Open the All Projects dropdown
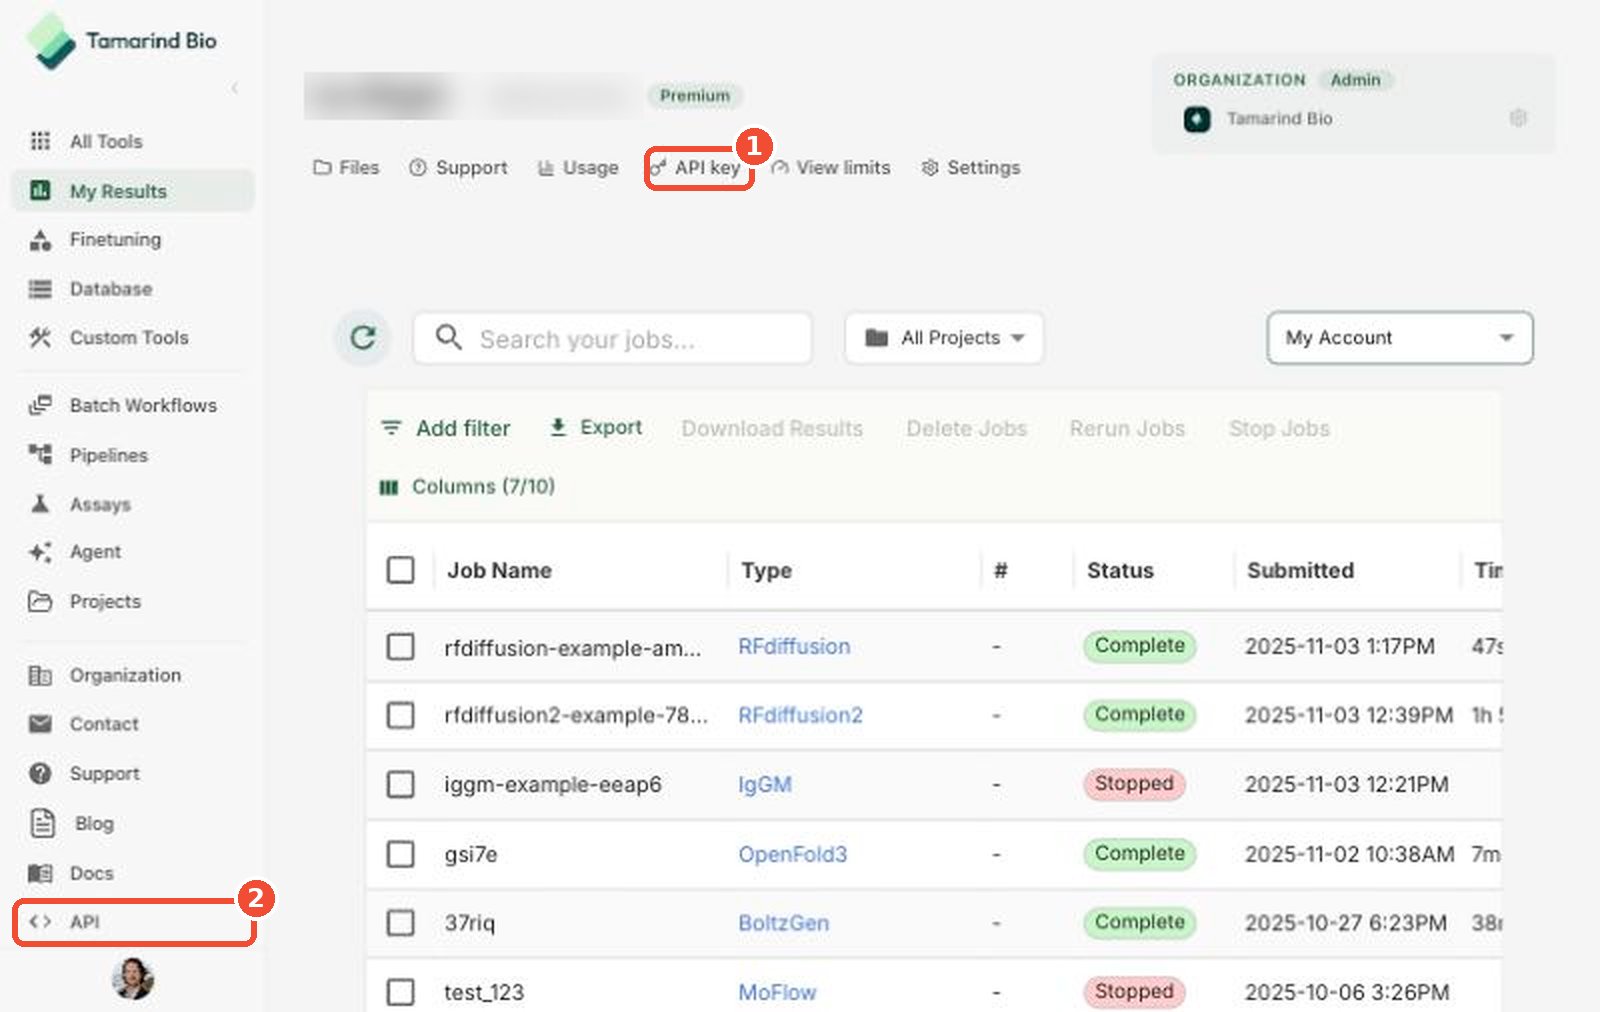1600x1012 pixels. [x=944, y=338]
